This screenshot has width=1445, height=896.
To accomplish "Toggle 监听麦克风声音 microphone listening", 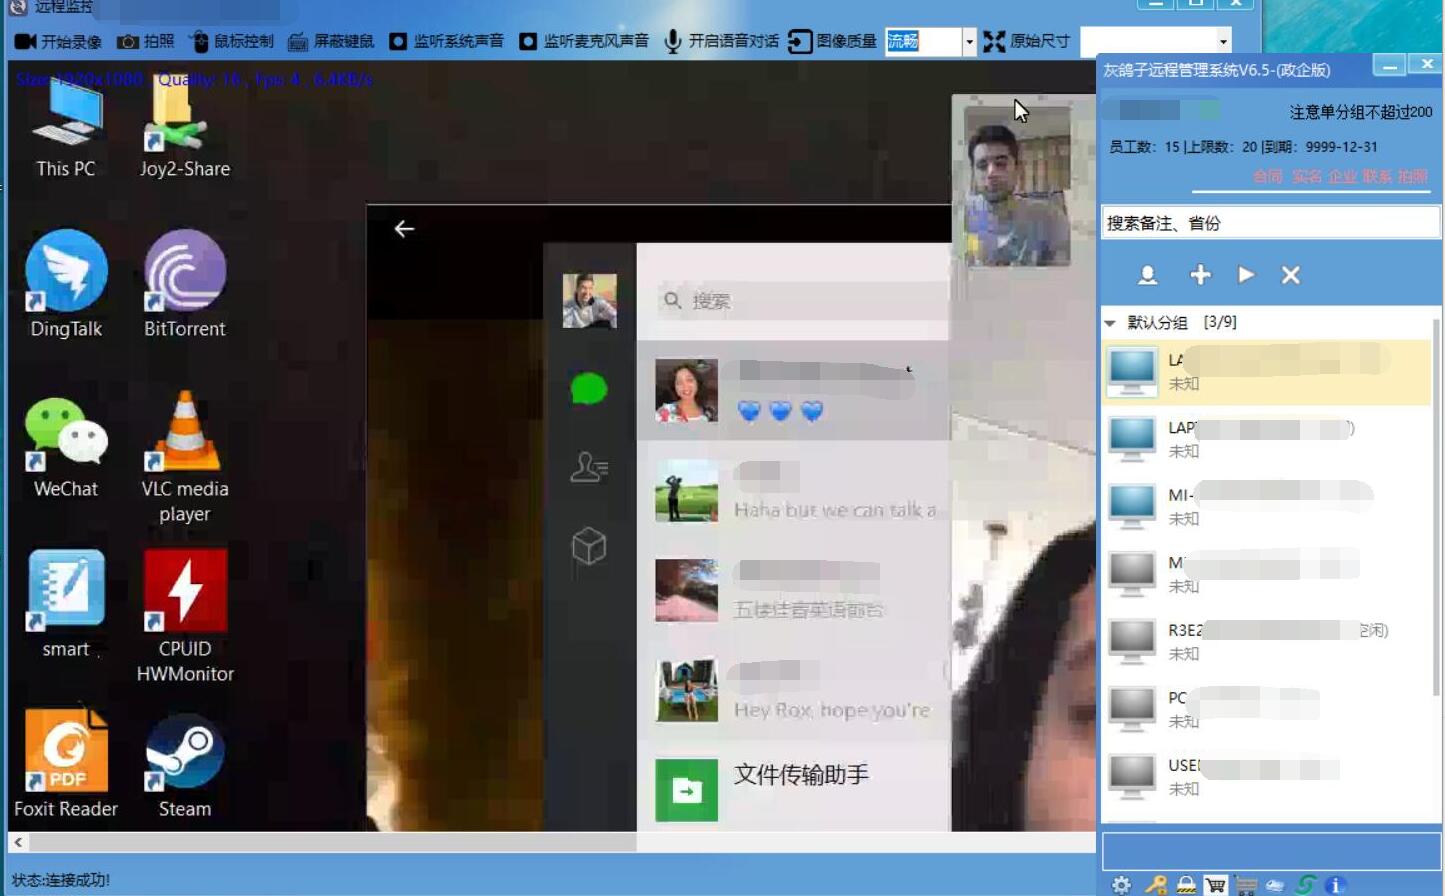I will click(x=584, y=41).
